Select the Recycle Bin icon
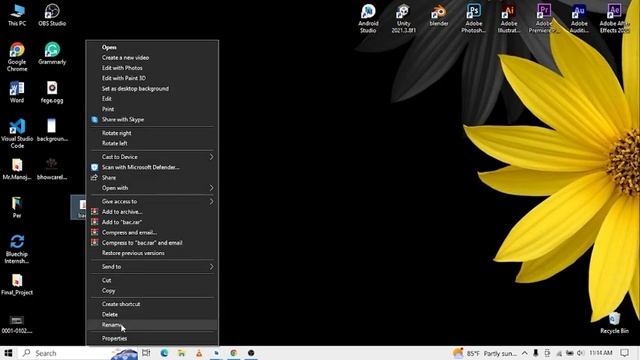Viewport: 640px width, 360px height. click(x=614, y=322)
